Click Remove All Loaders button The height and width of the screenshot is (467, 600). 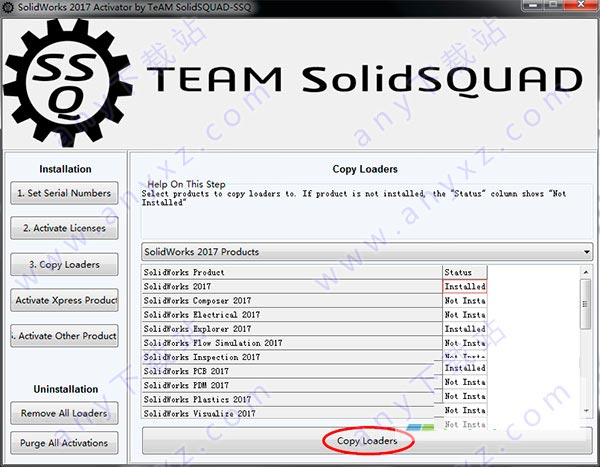(x=64, y=413)
